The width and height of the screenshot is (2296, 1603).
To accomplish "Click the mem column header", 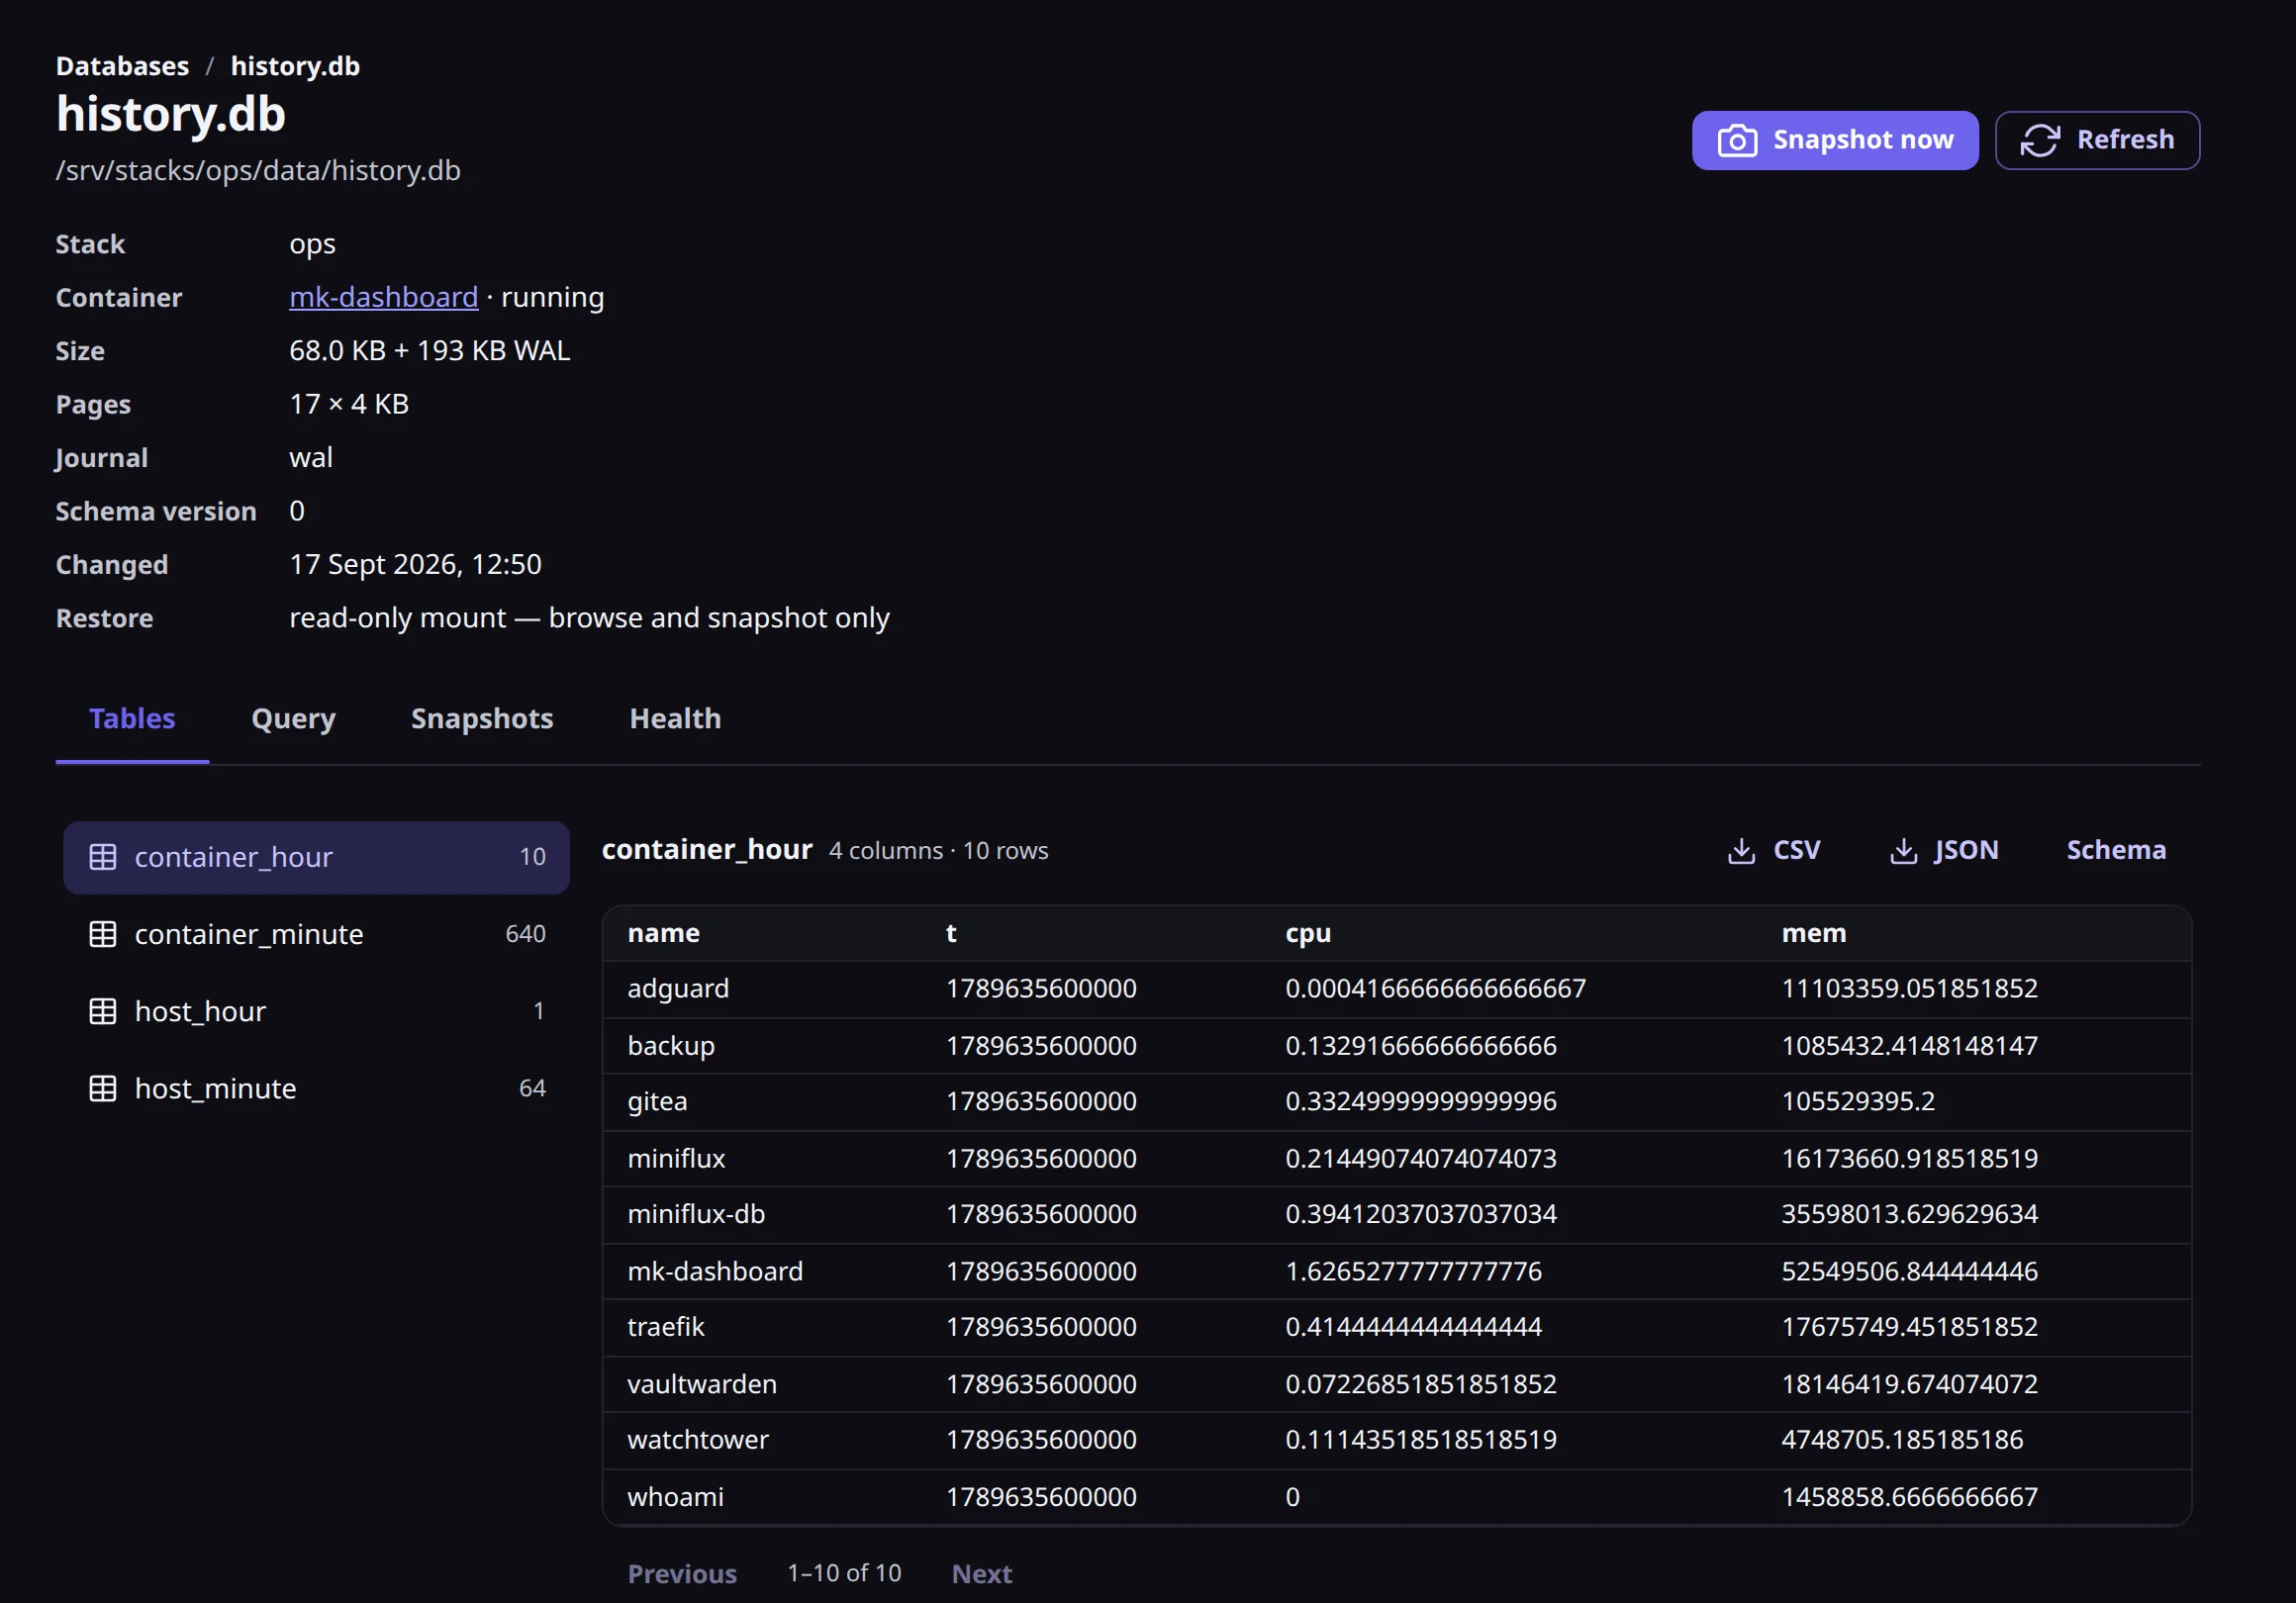I will tap(1813, 933).
